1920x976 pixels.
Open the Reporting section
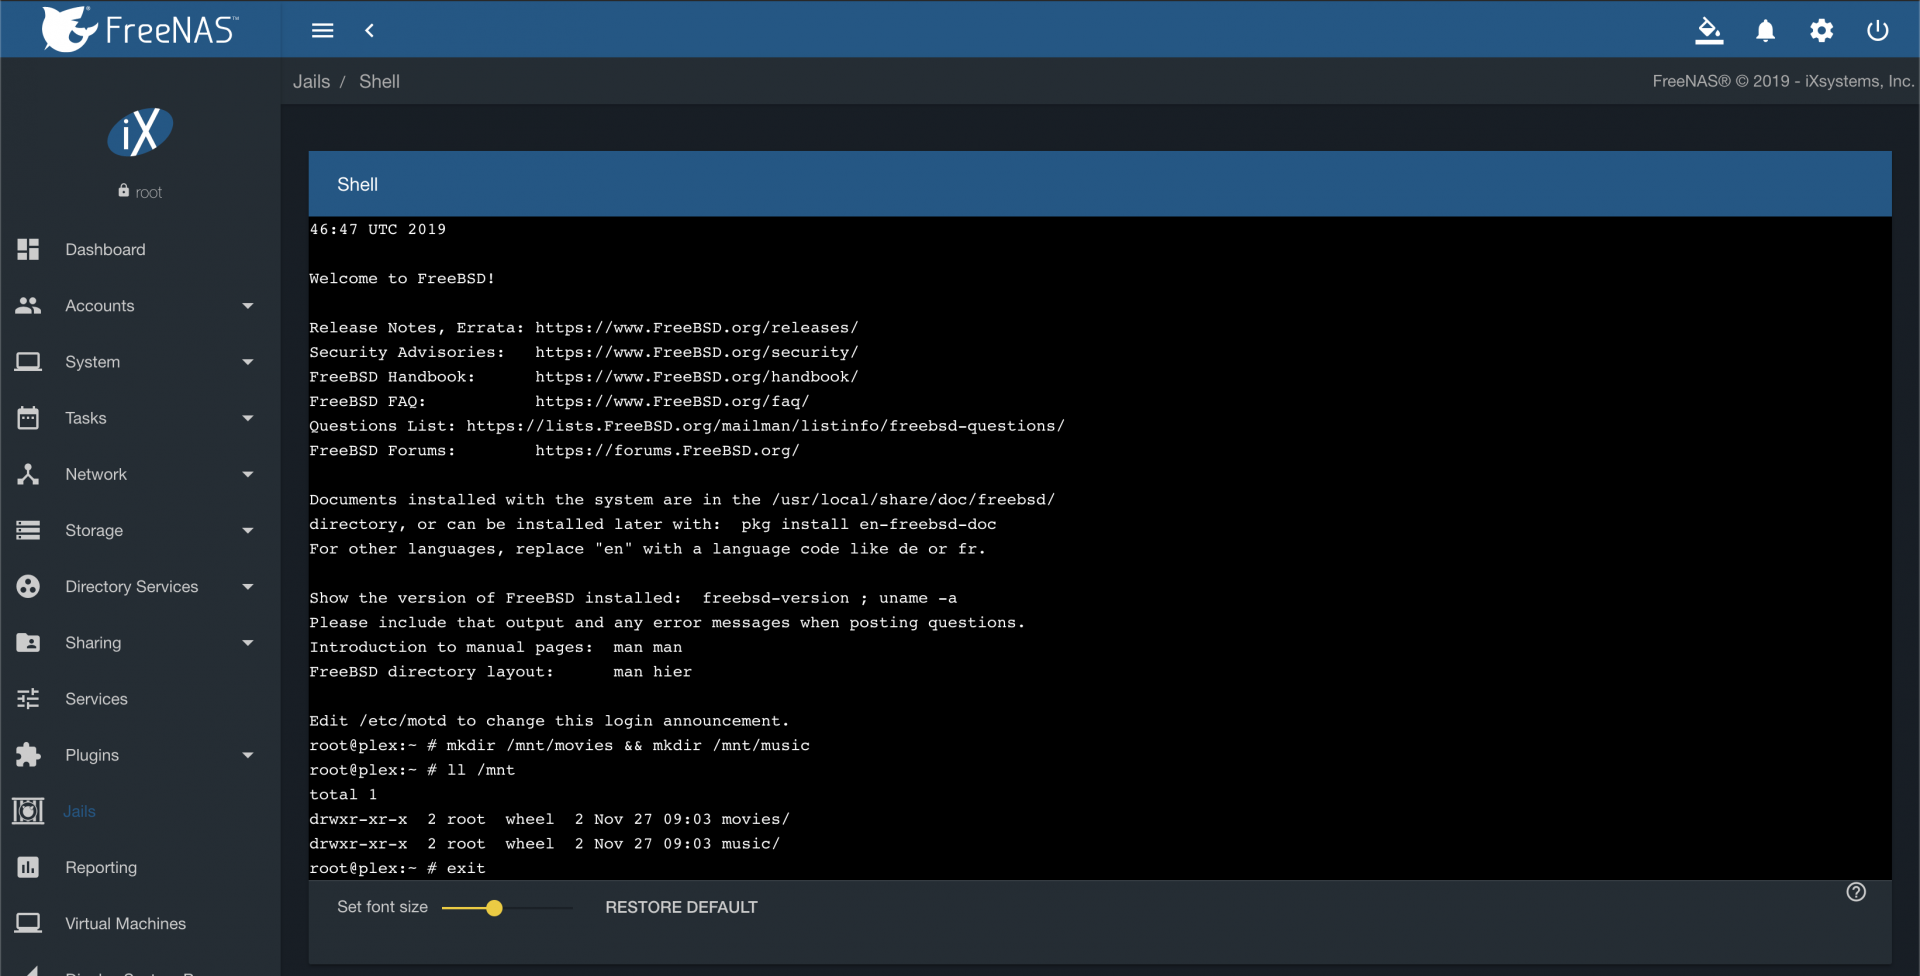[101, 867]
